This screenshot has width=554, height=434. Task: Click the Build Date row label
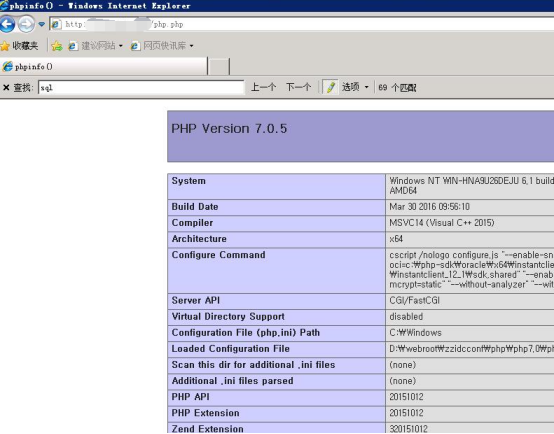[x=195, y=207]
